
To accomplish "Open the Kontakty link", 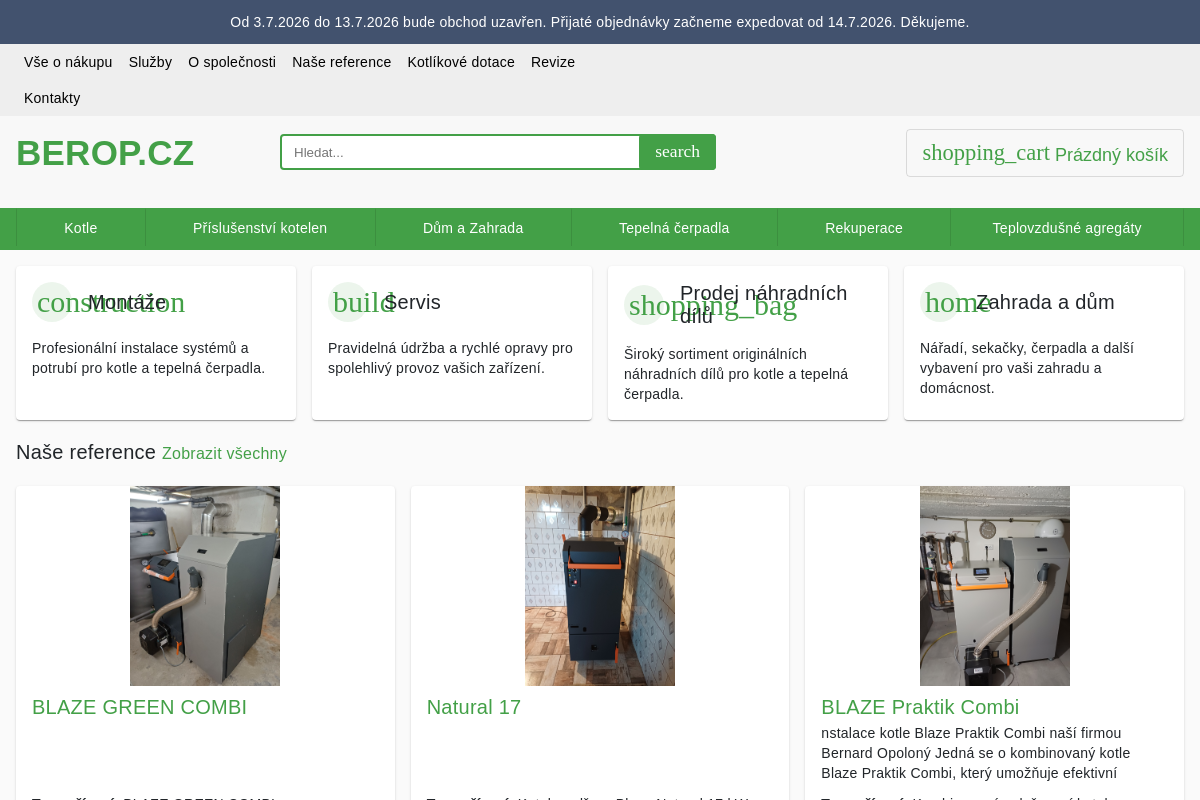I will tap(52, 98).
